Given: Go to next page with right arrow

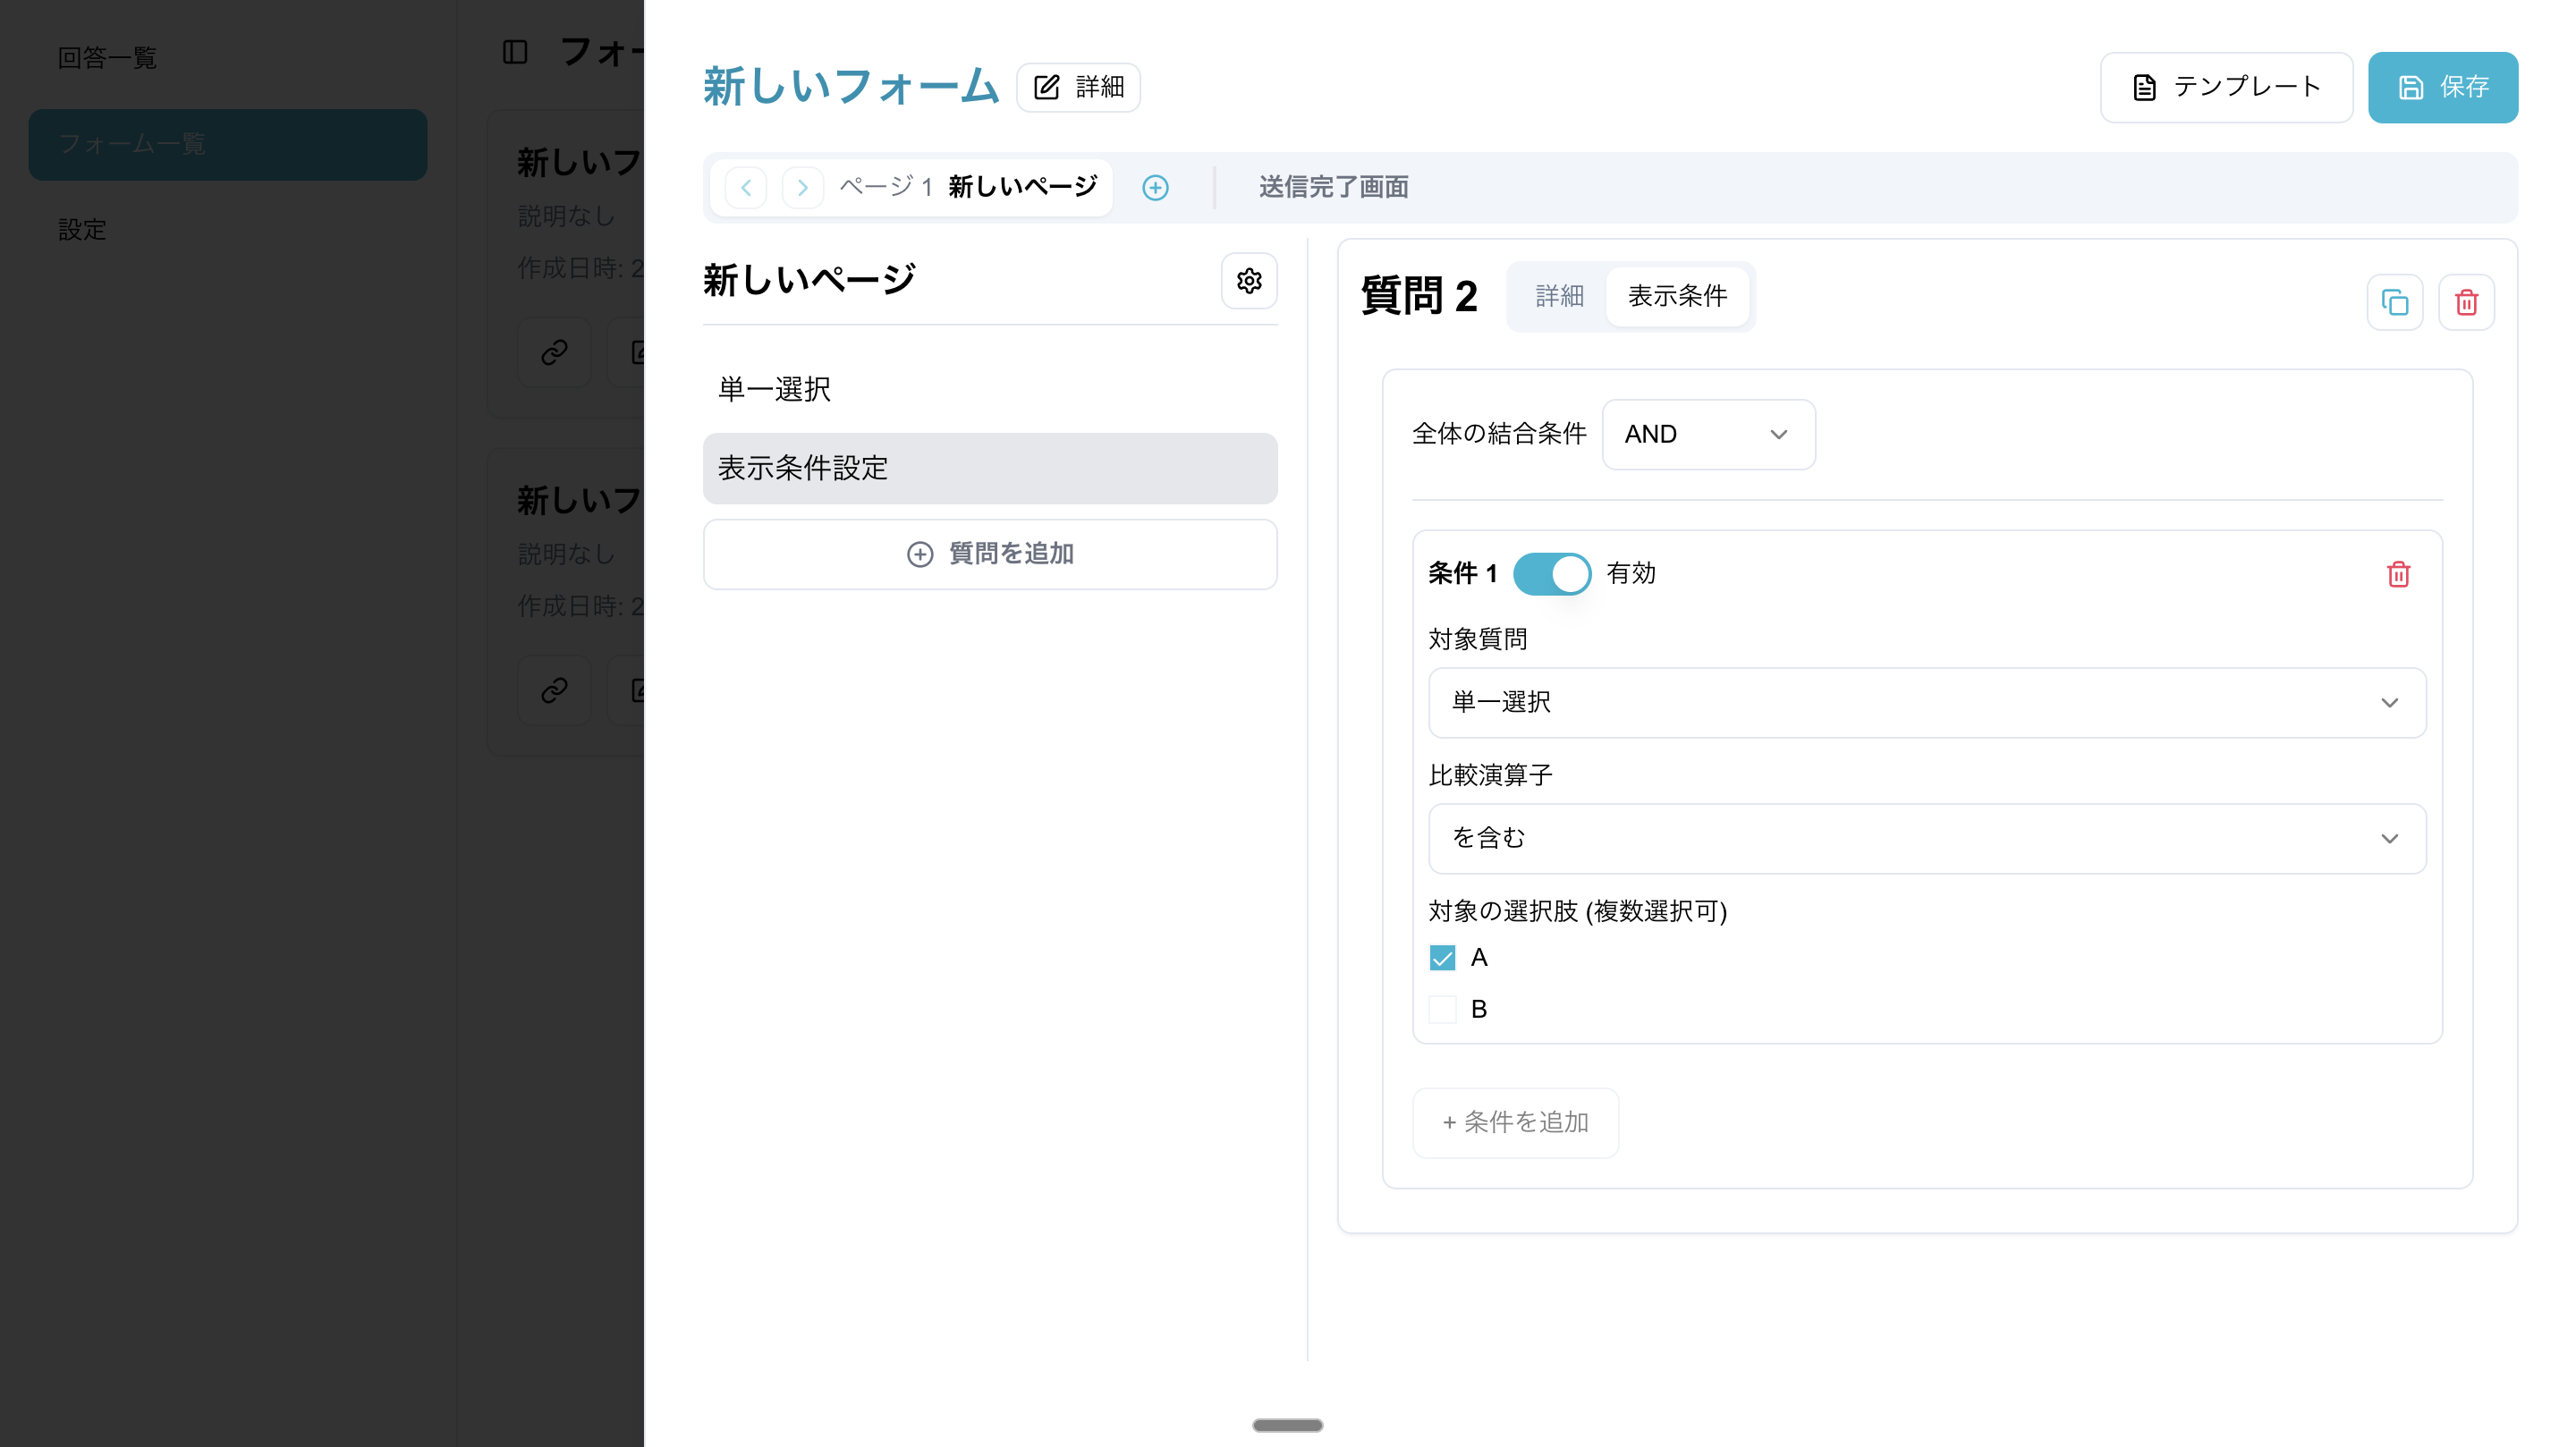Looking at the screenshot, I should click(x=802, y=188).
